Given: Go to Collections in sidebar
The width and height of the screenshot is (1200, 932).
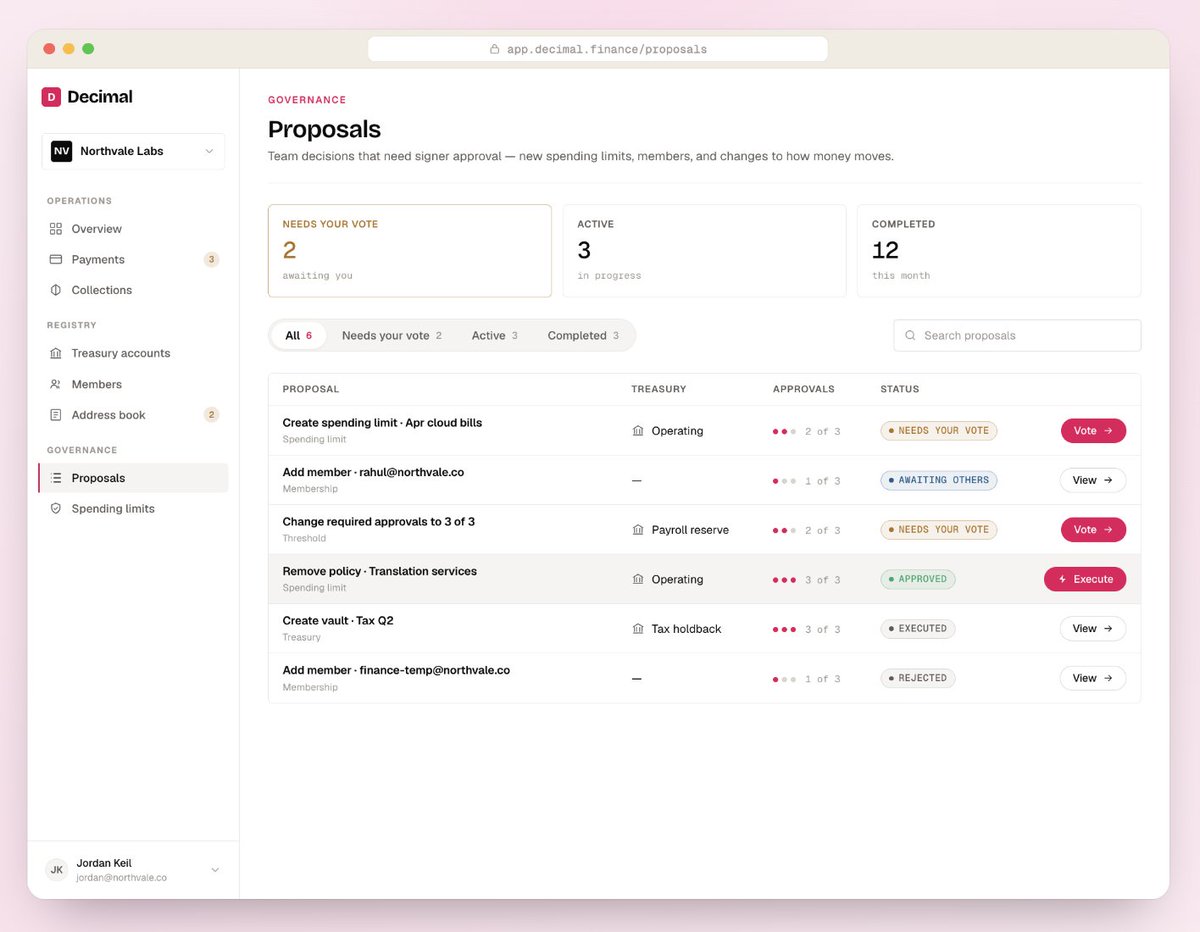Looking at the screenshot, I should click(x=133, y=290).
